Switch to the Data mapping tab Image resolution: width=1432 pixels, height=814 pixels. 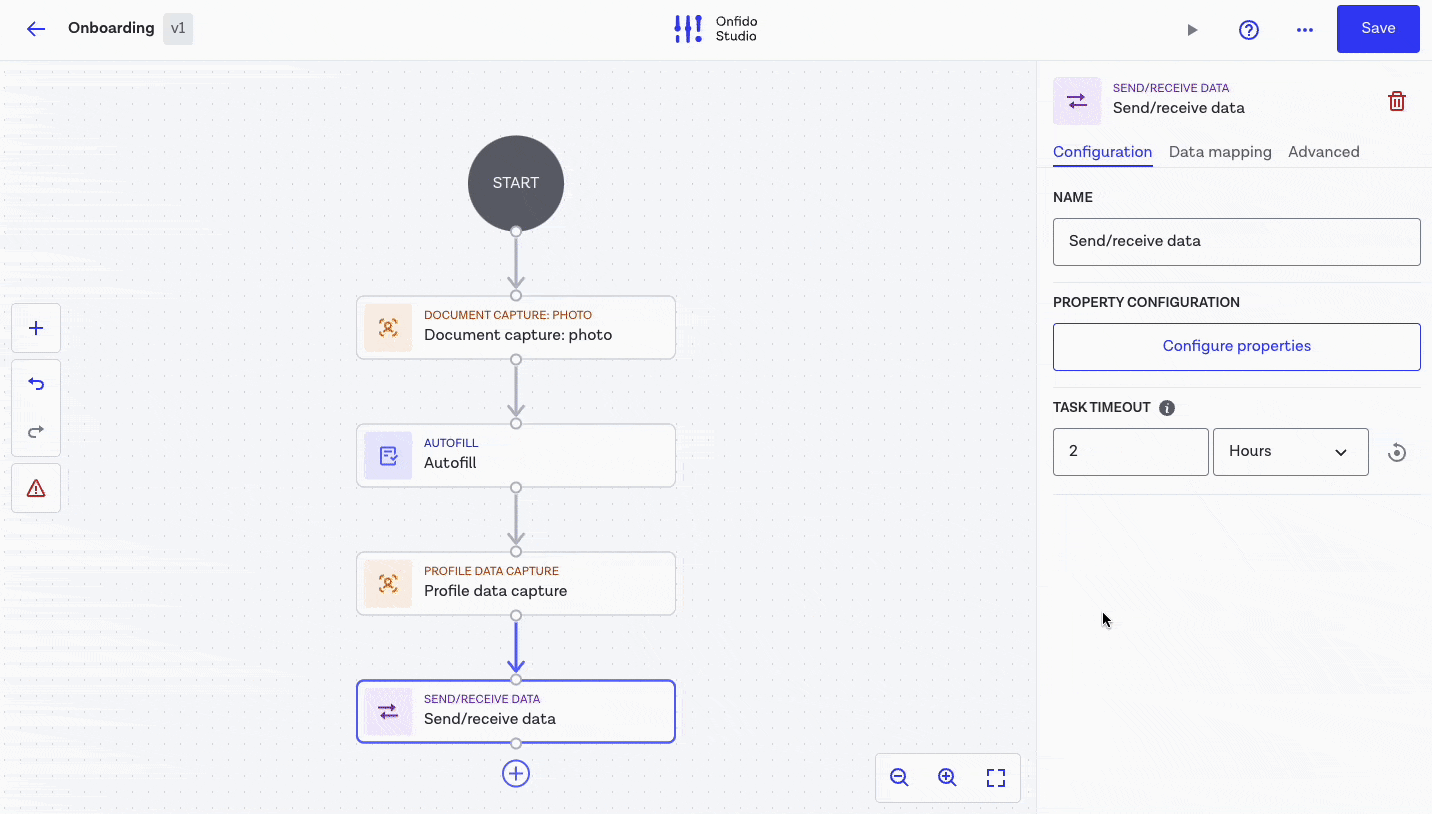[1219, 152]
